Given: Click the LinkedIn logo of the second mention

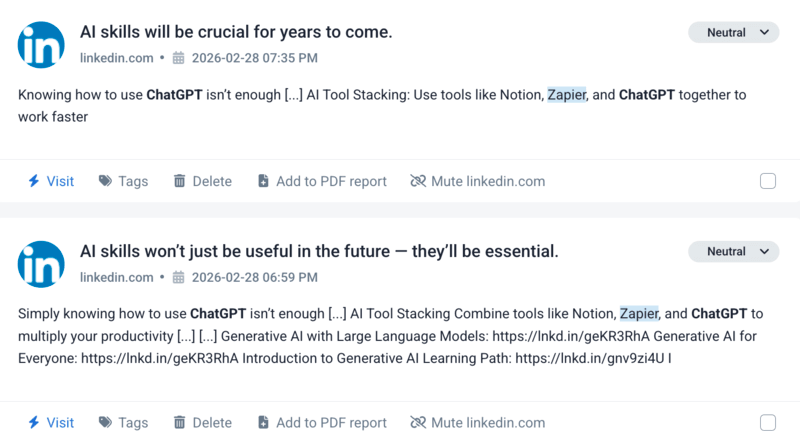Looking at the screenshot, I should pos(41,263).
